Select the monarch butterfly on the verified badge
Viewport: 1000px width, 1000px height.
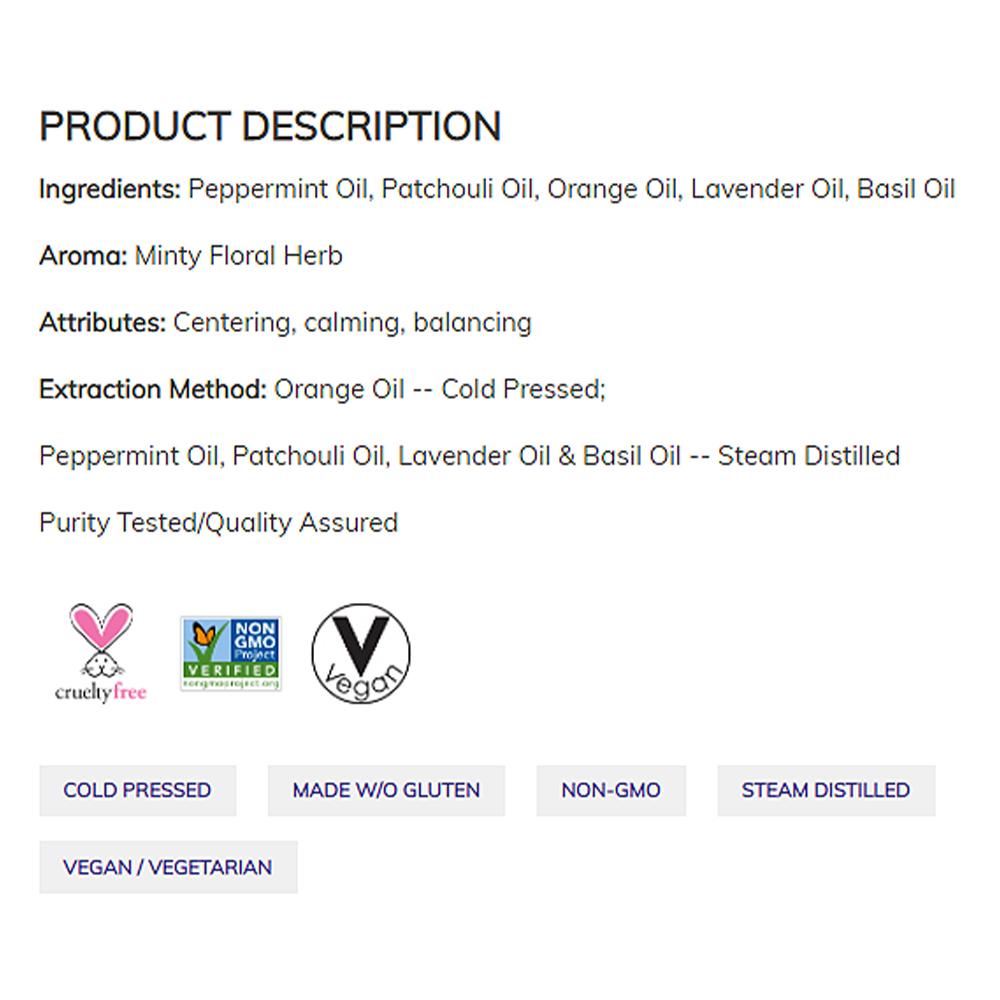pos(204,635)
